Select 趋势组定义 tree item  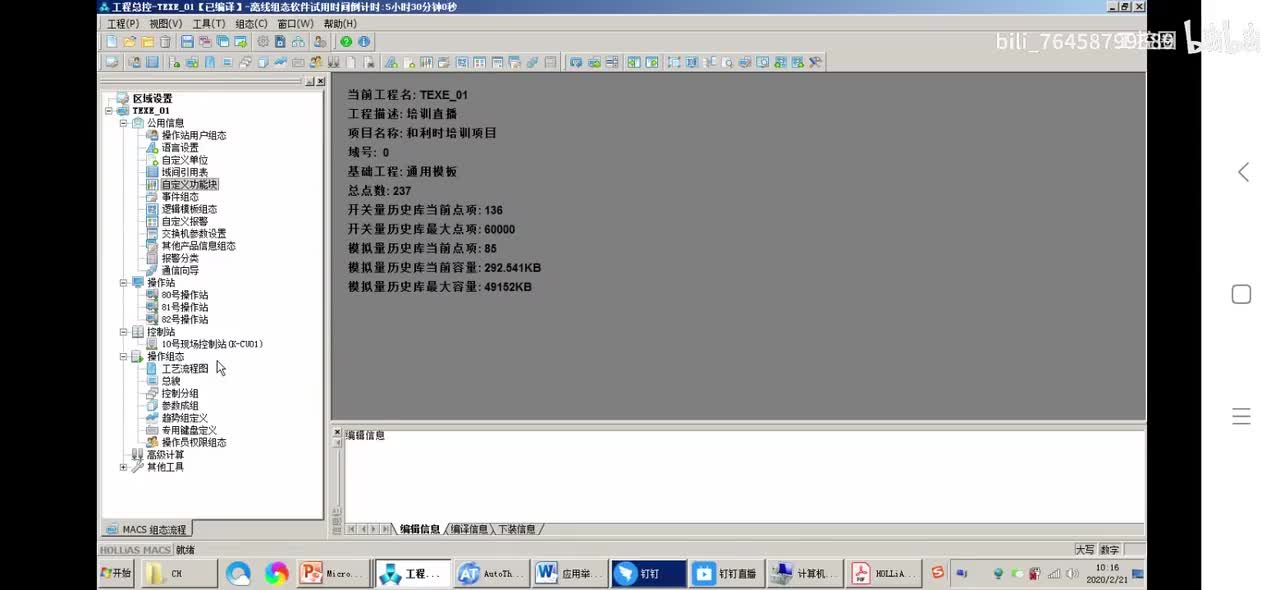[x=185, y=418]
